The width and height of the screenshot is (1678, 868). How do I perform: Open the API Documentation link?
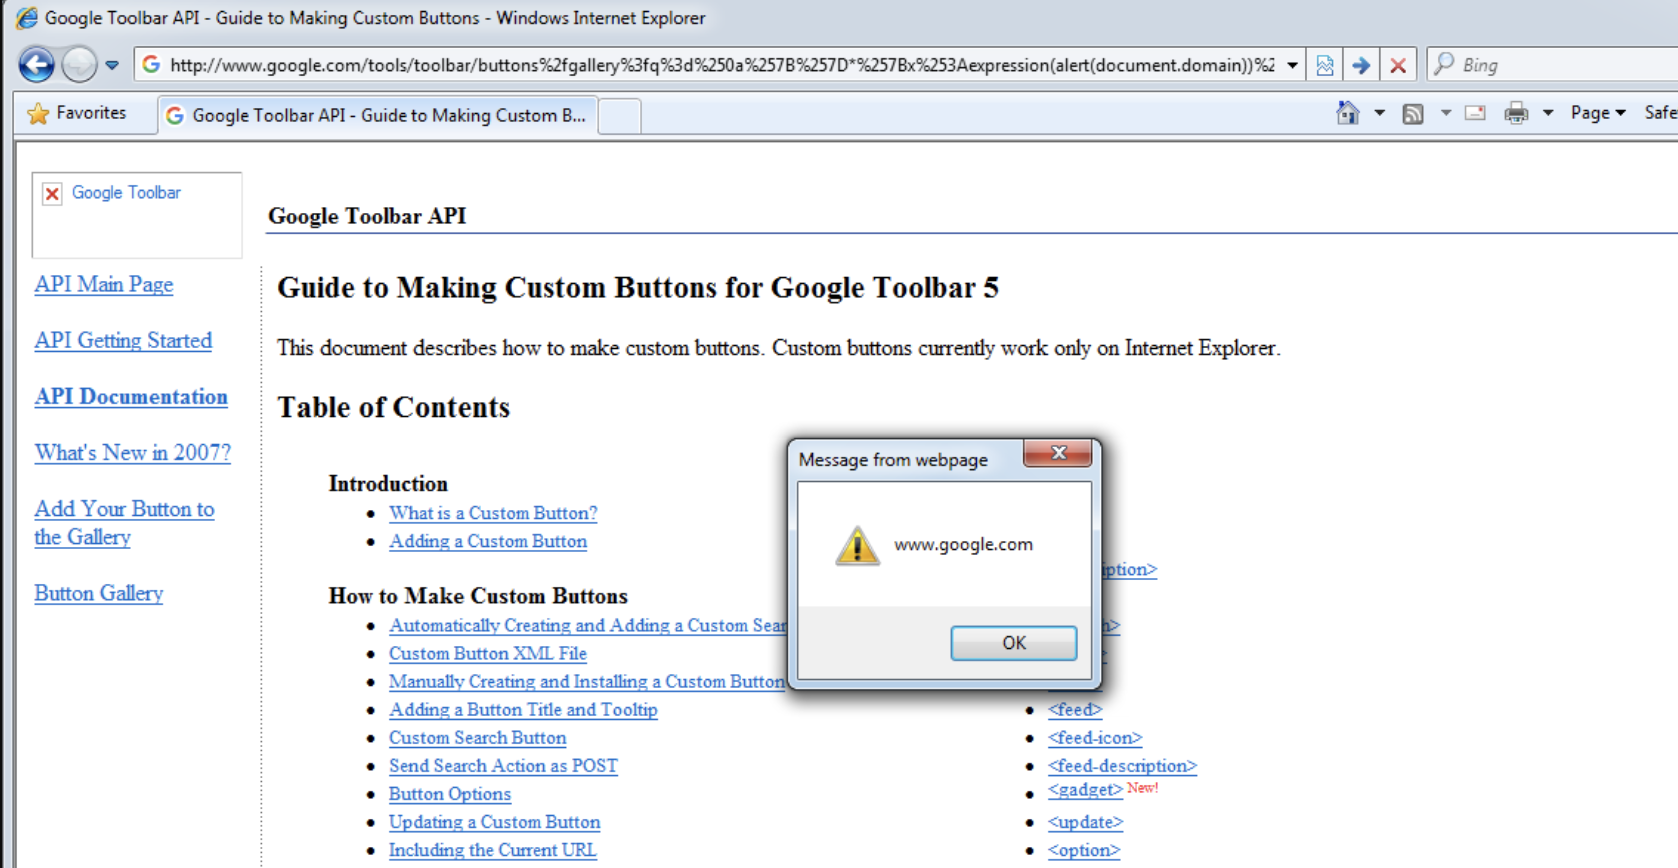pos(131,396)
